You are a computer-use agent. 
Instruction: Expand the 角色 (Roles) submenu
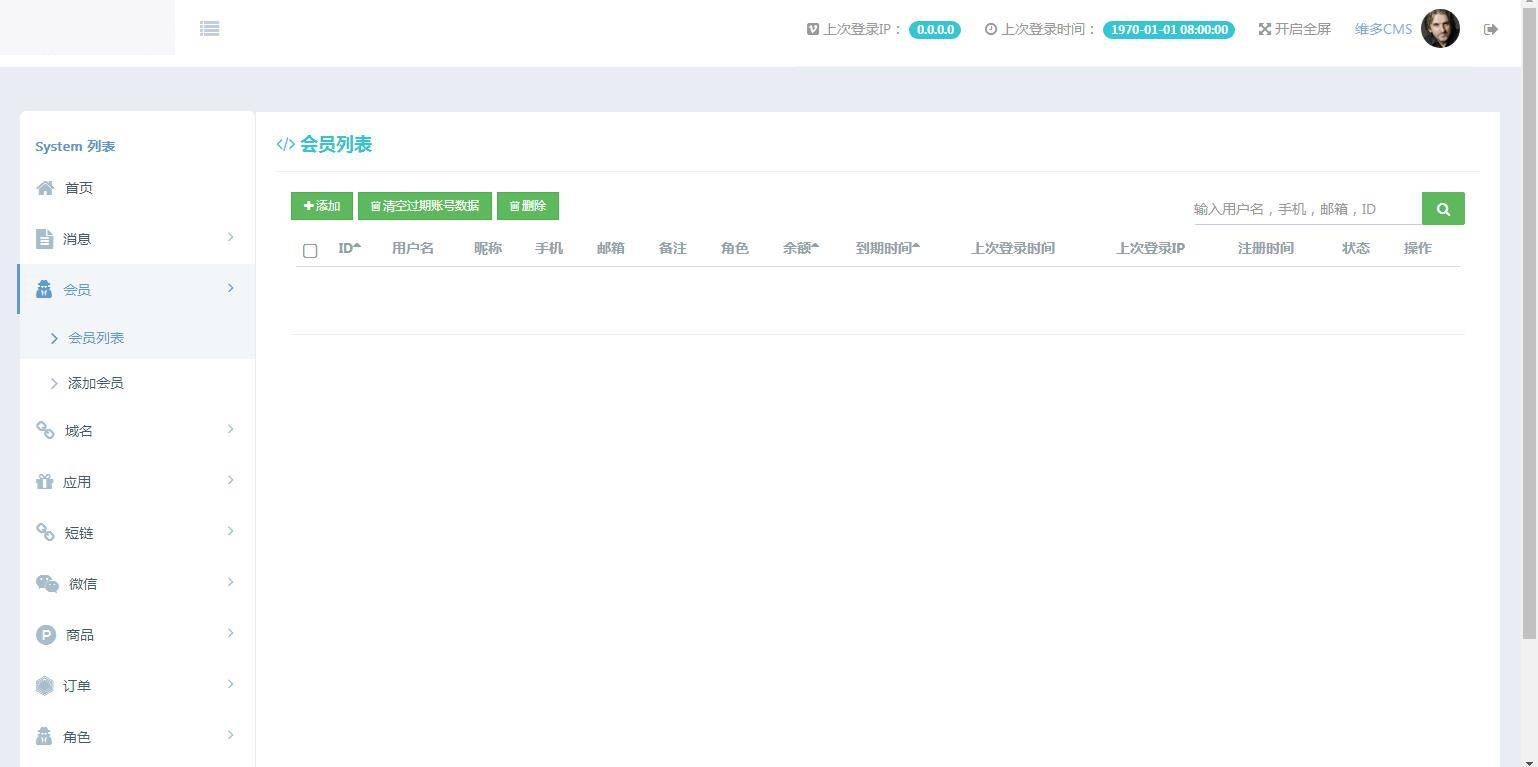tap(231, 736)
